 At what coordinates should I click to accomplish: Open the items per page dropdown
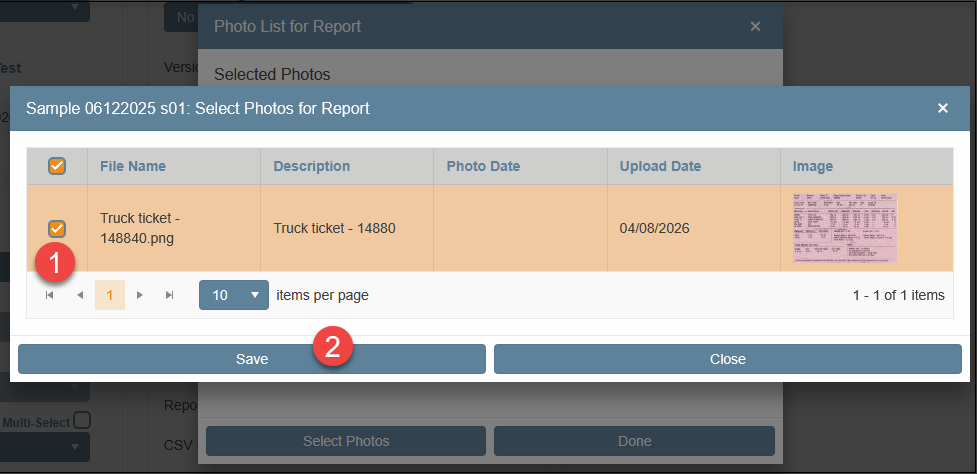coord(234,295)
